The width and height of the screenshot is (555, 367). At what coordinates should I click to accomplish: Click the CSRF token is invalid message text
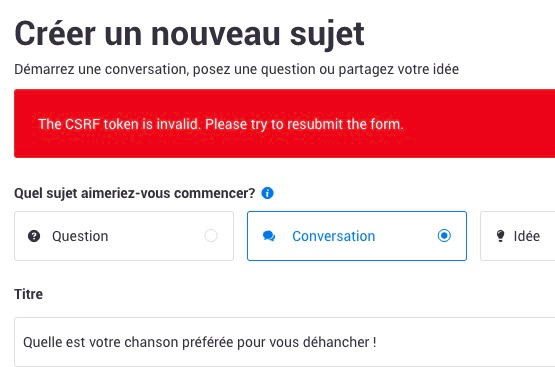point(221,124)
